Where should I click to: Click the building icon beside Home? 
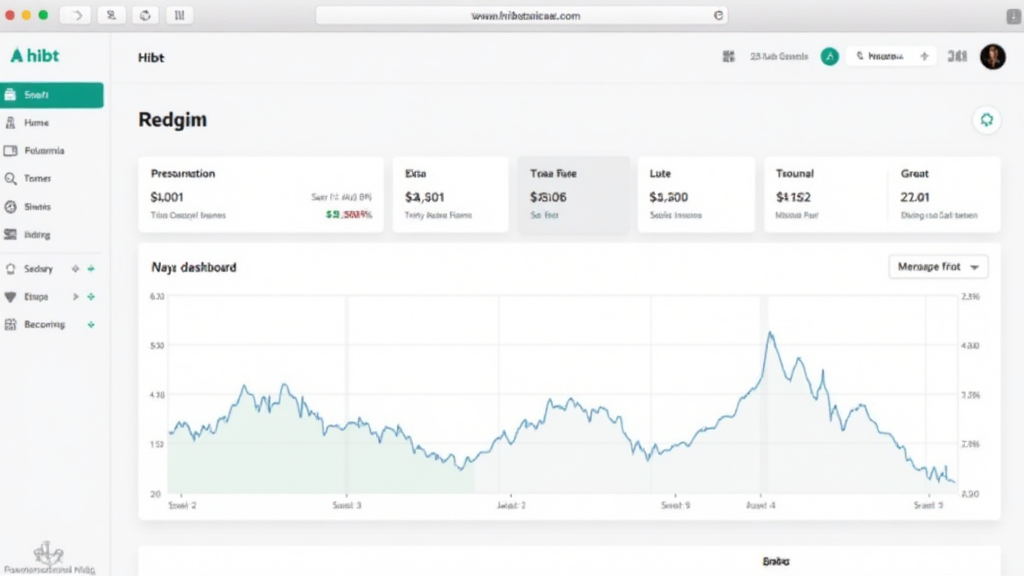pyautogui.click(x=11, y=122)
